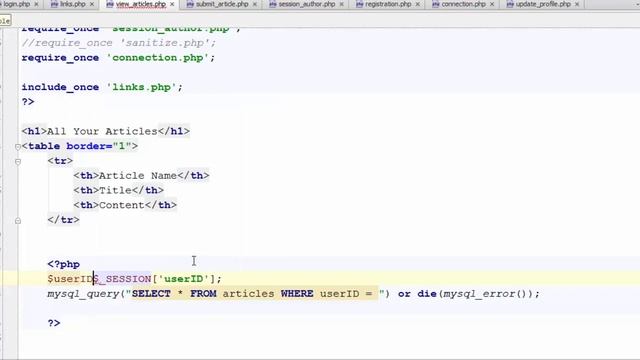Close the registration.php tab
Viewport: 640px width, 360px height.
point(417,4)
